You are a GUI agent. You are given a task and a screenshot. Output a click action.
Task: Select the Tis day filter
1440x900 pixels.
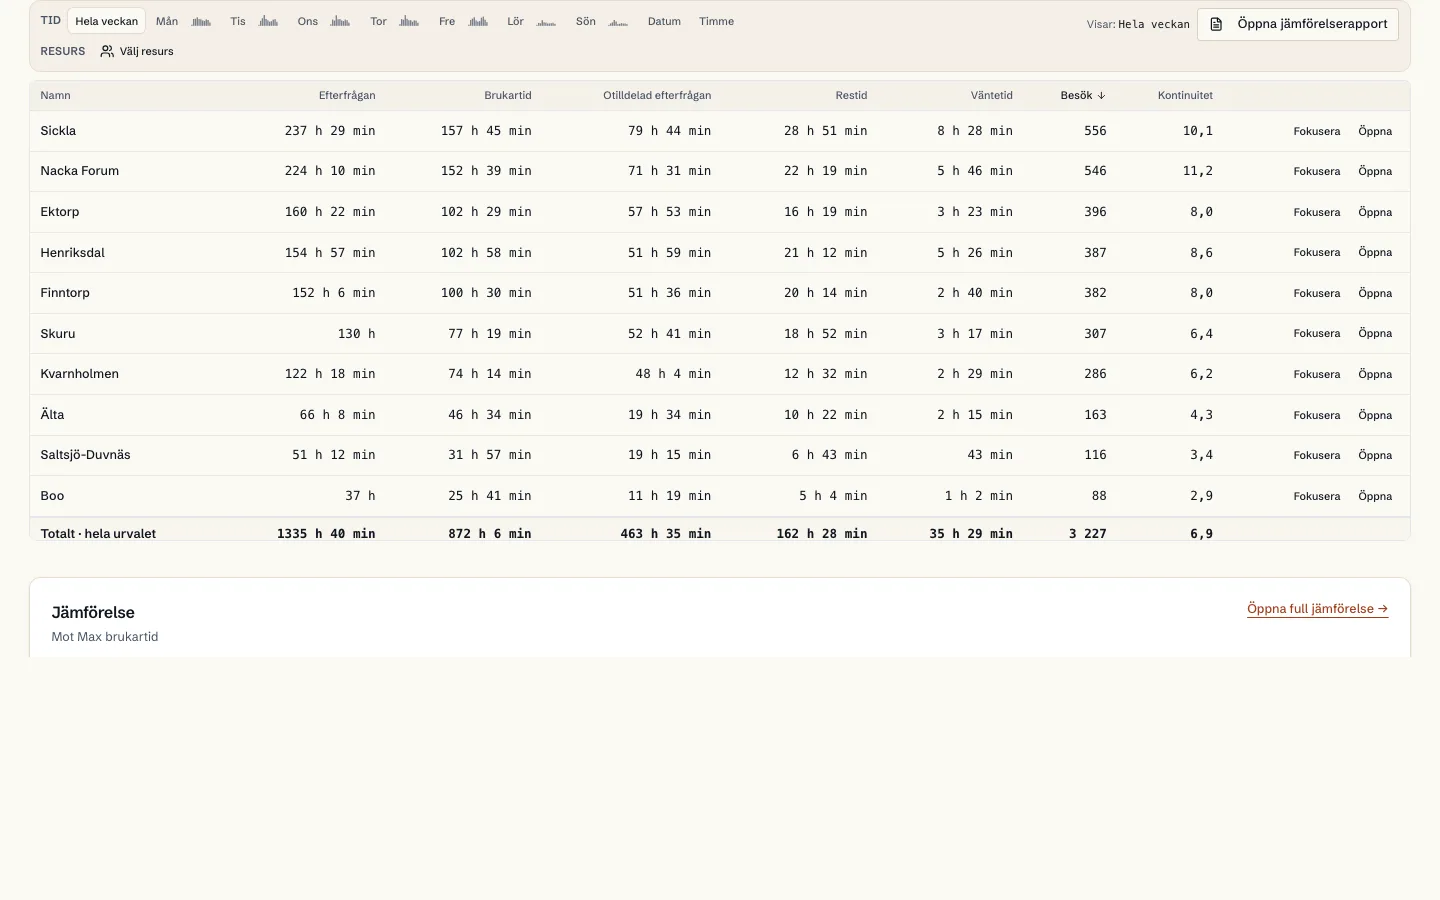(x=238, y=21)
